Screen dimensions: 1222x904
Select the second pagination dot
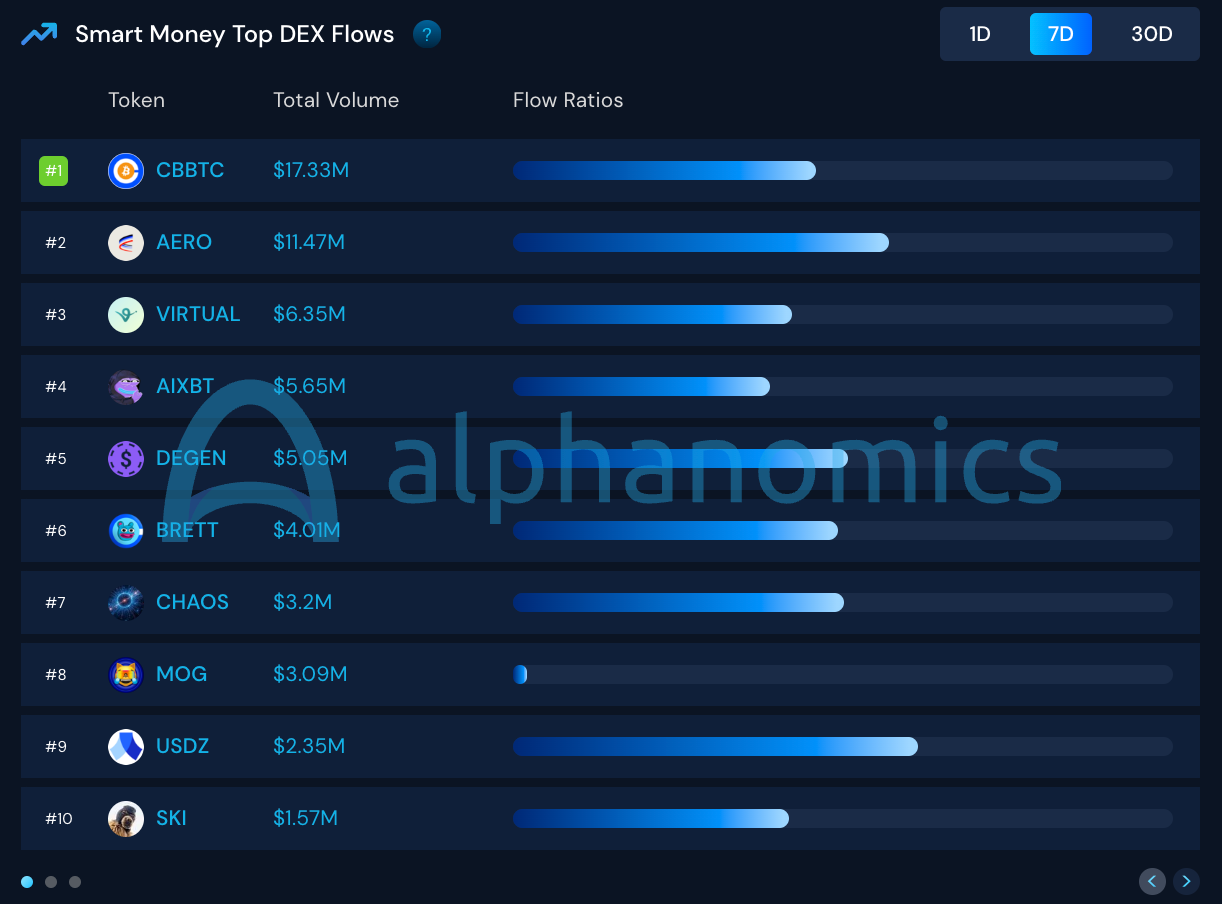tap(51, 882)
